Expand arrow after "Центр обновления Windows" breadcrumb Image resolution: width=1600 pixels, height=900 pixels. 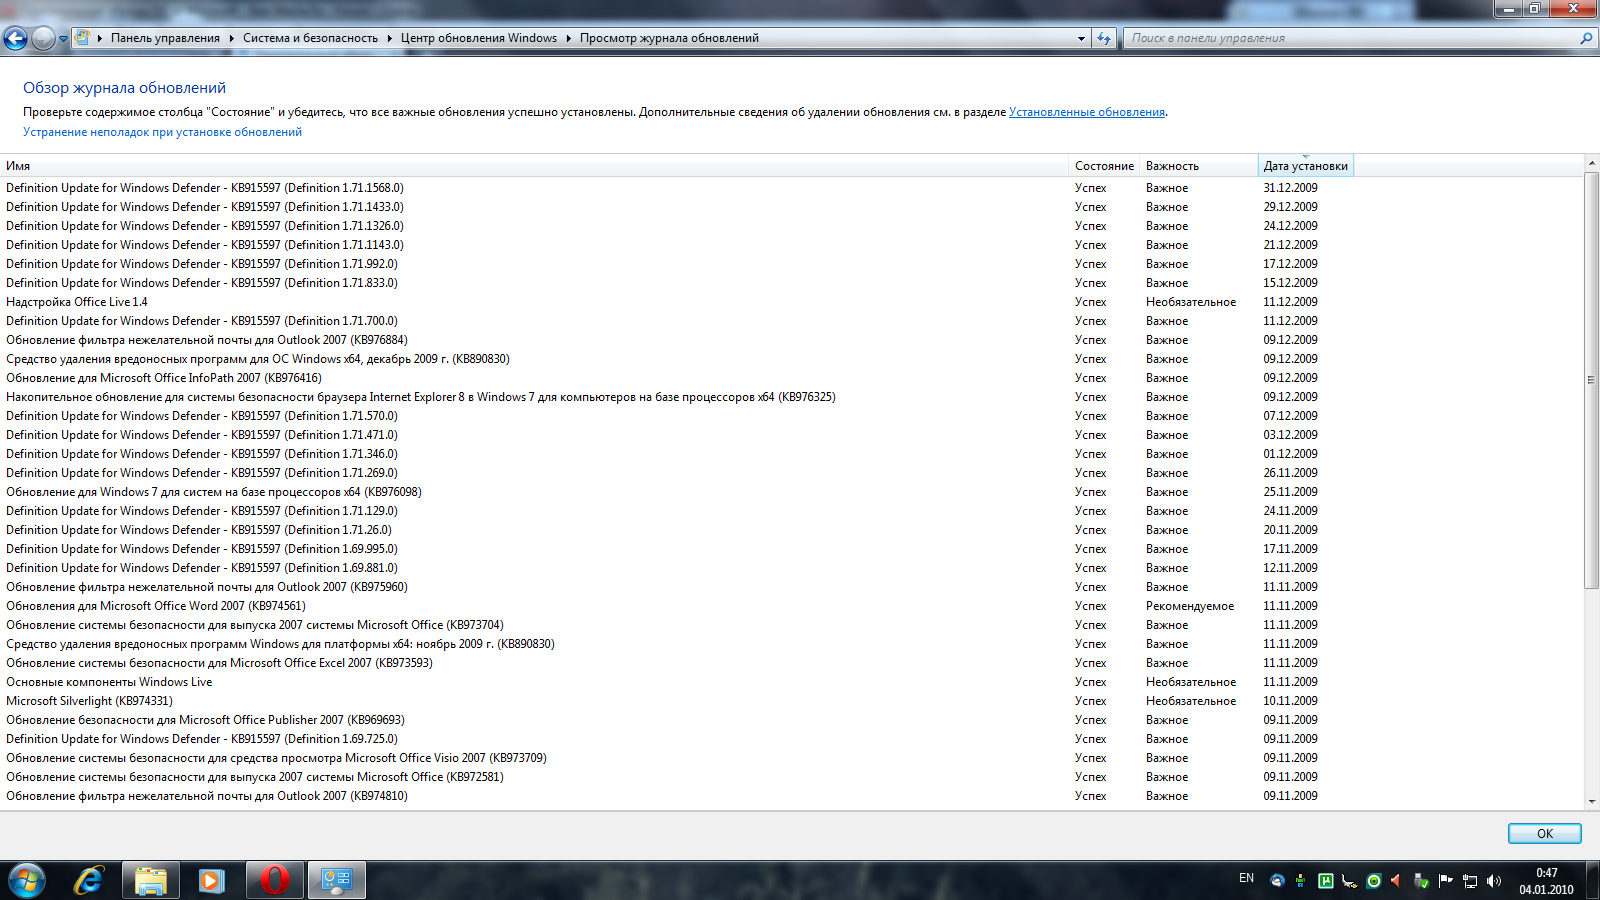pos(568,38)
